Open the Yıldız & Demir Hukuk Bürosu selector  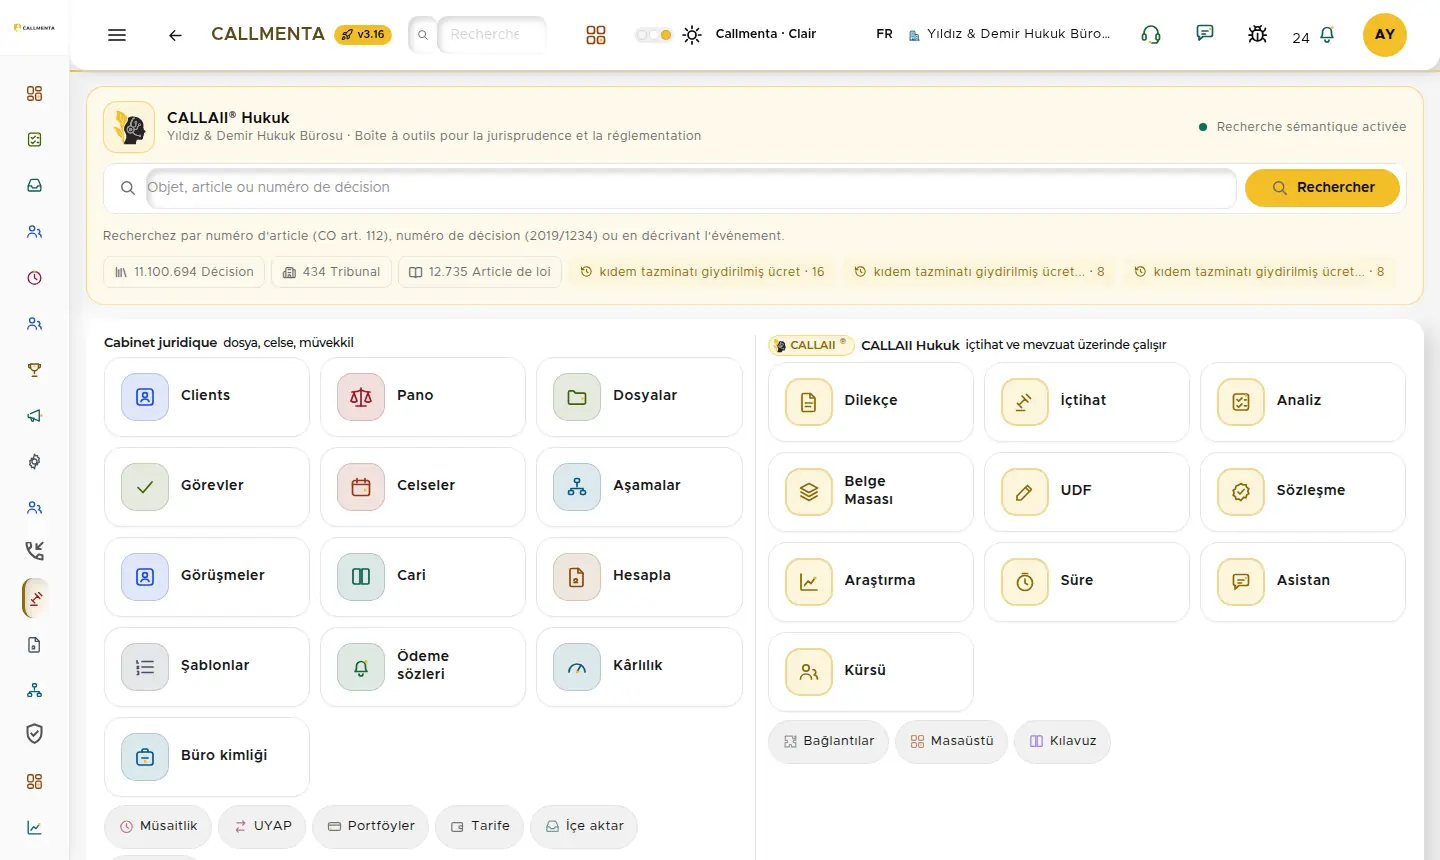click(1009, 34)
